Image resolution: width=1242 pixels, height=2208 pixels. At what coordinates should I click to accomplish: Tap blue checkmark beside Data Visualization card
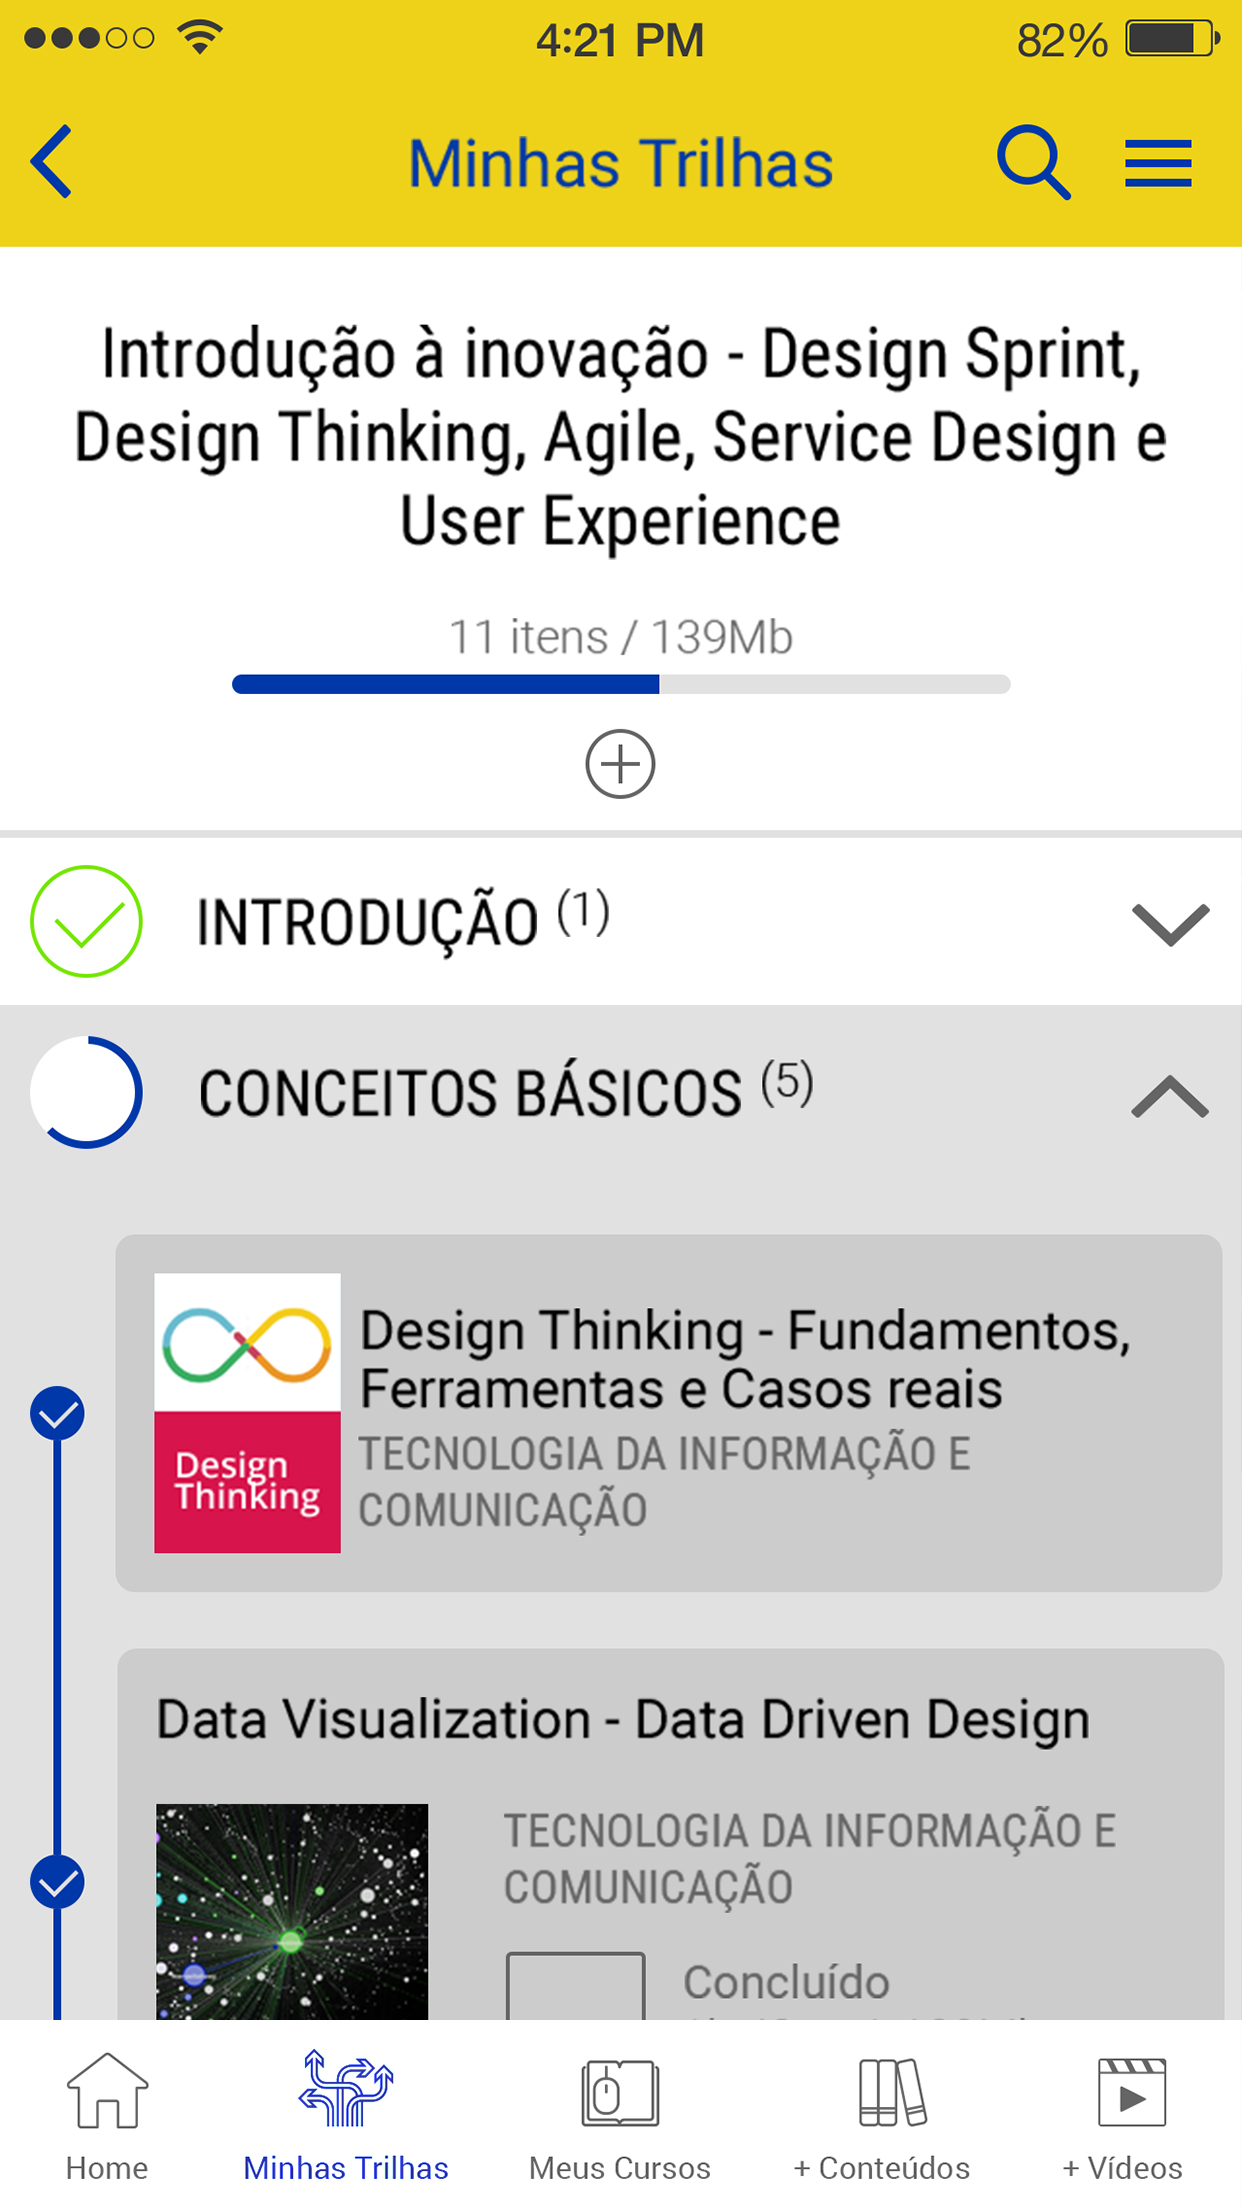(57, 1882)
